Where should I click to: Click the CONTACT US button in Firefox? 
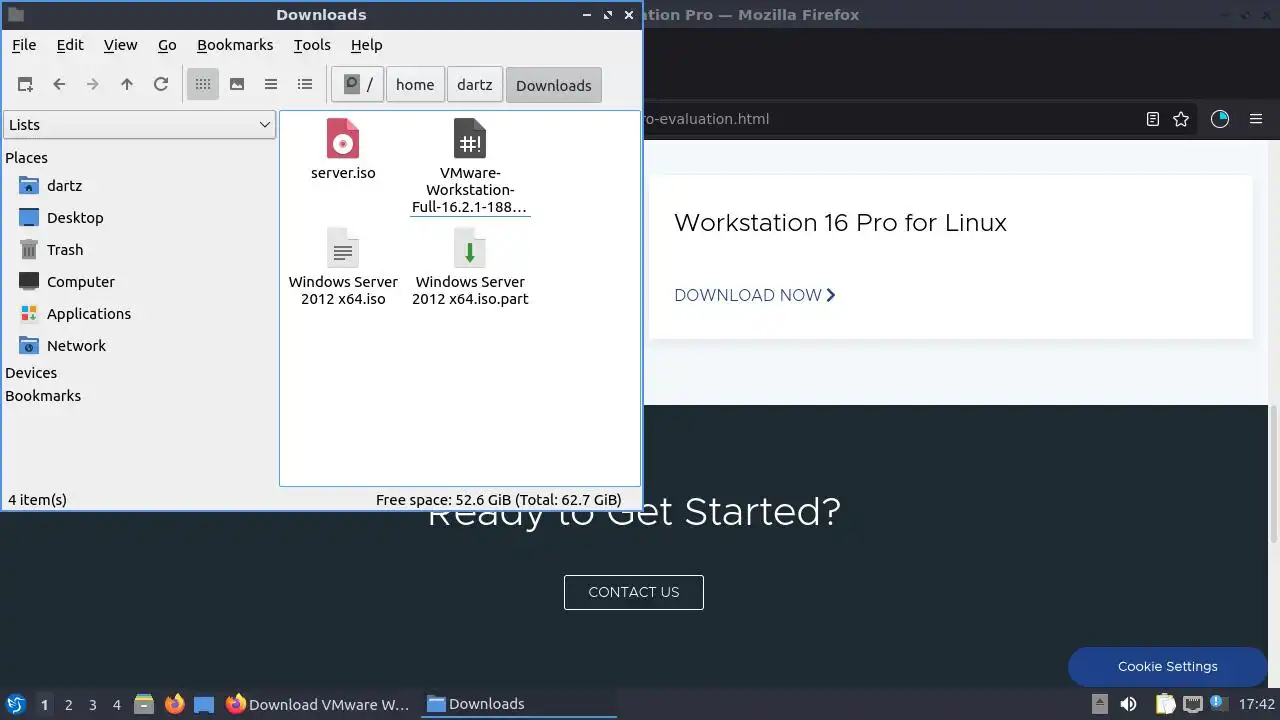tap(634, 592)
